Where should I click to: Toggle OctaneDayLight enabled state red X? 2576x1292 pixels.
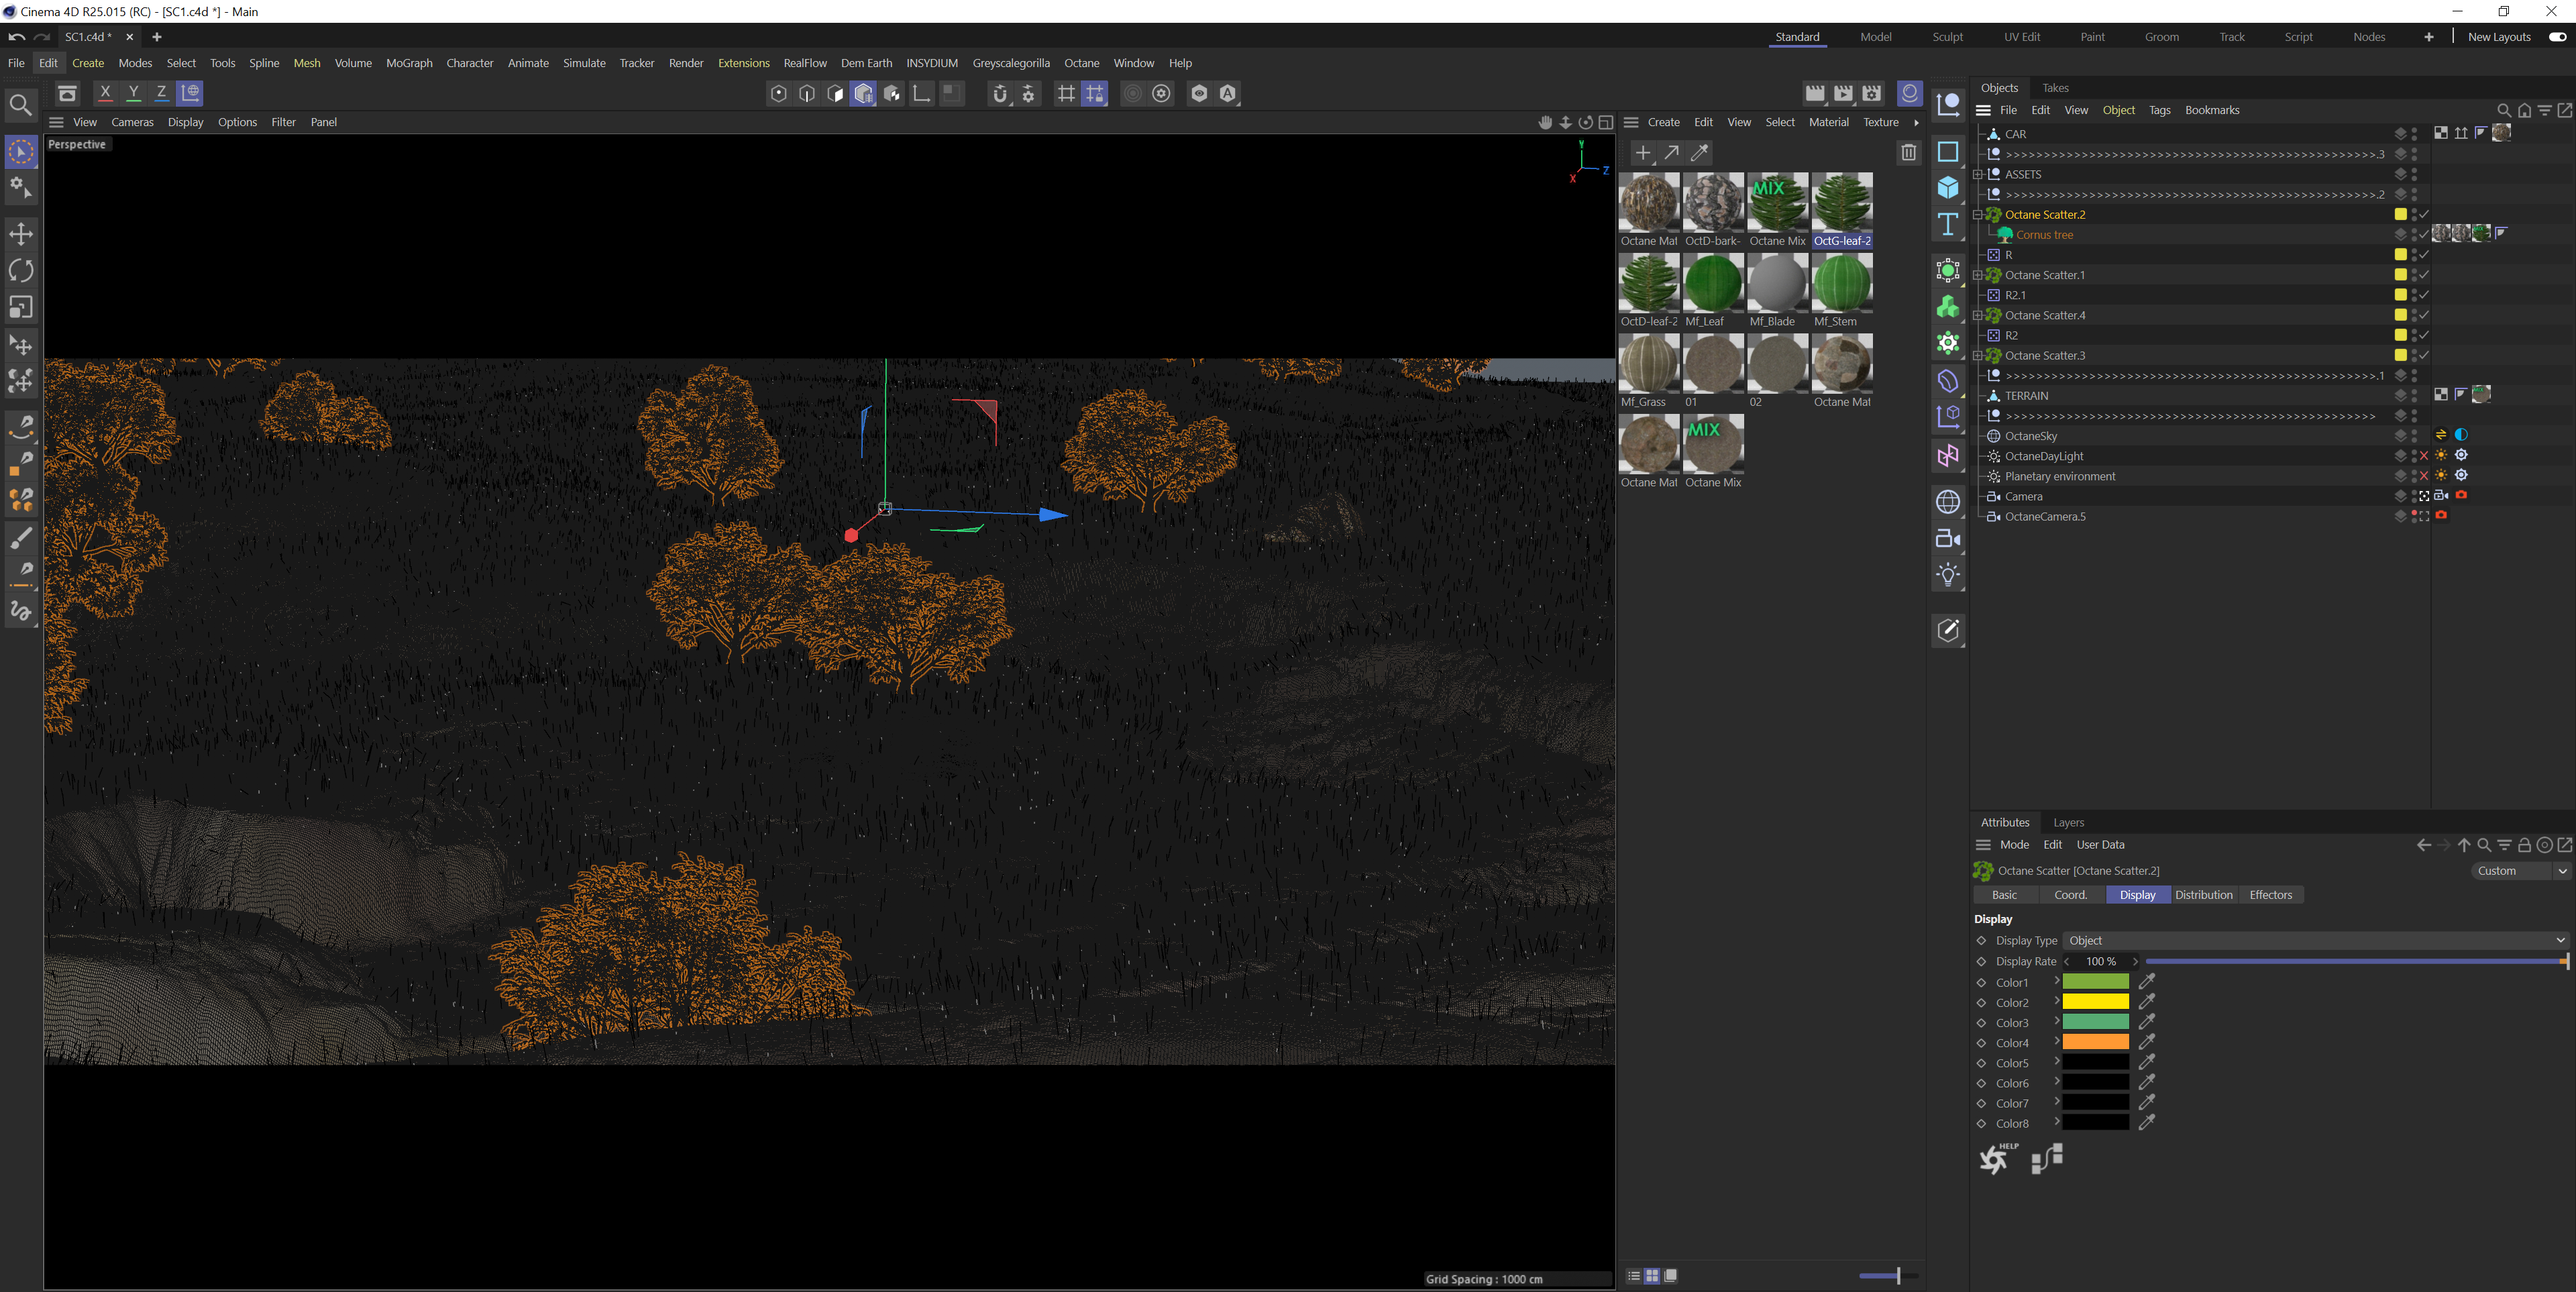click(2424, 456)
